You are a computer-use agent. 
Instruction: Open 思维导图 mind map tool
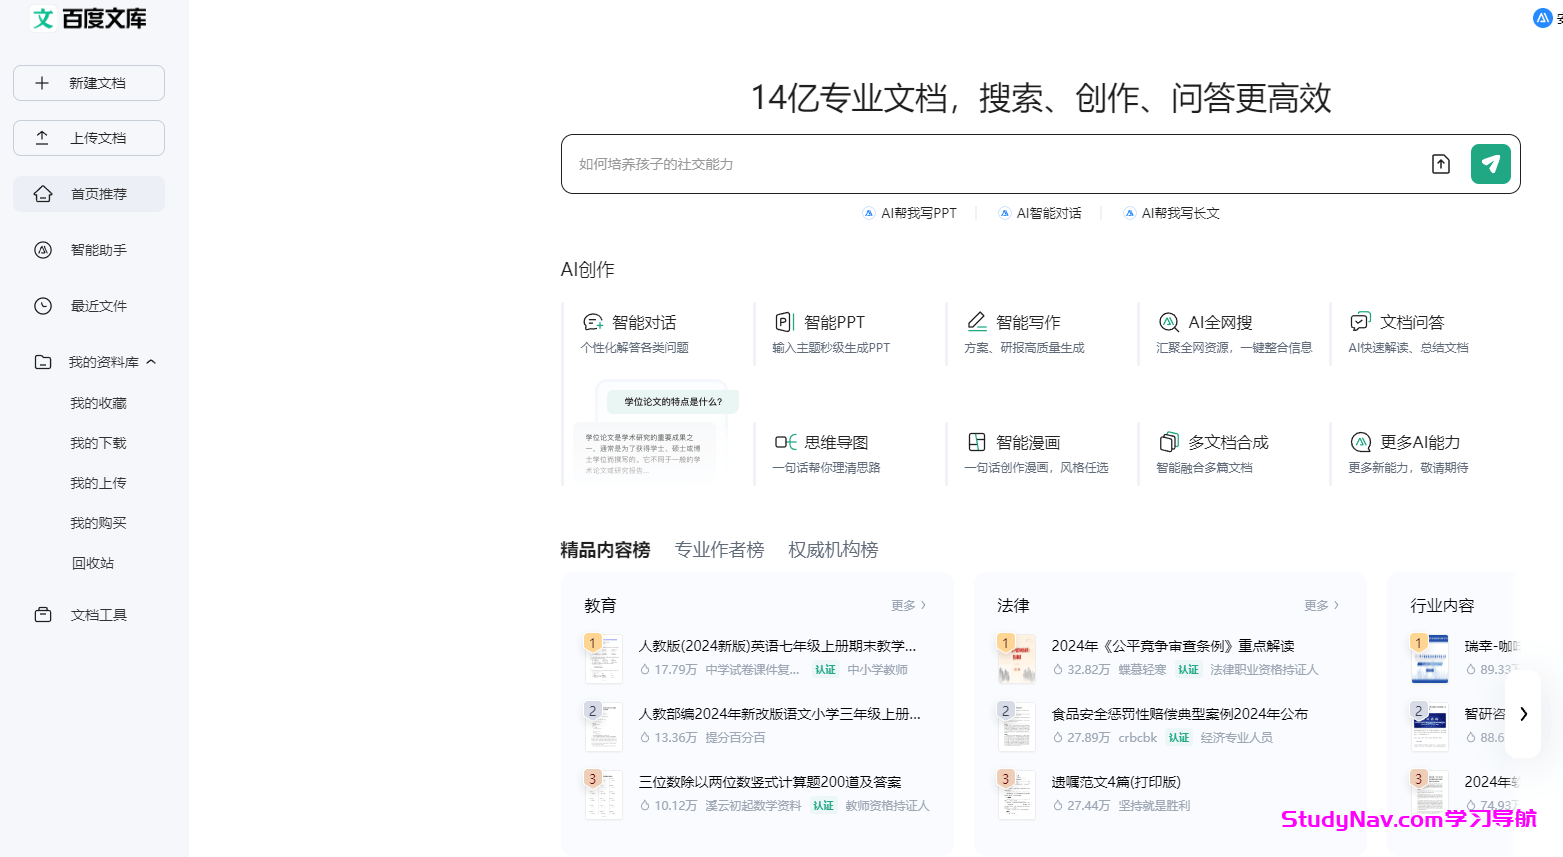(x=835, y=443)
